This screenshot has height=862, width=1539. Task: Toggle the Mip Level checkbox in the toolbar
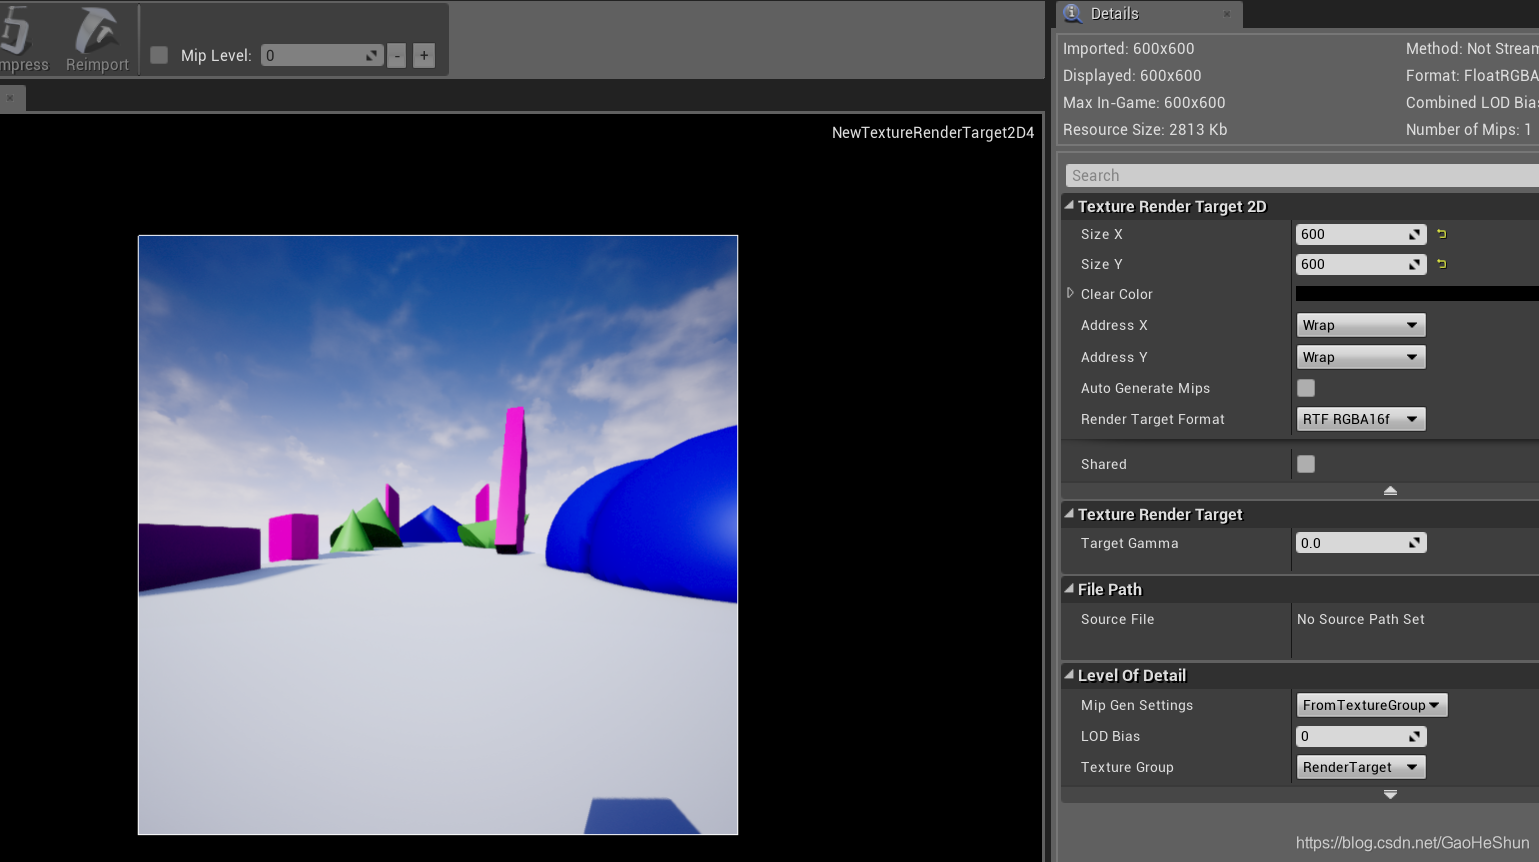coord(157,55)
